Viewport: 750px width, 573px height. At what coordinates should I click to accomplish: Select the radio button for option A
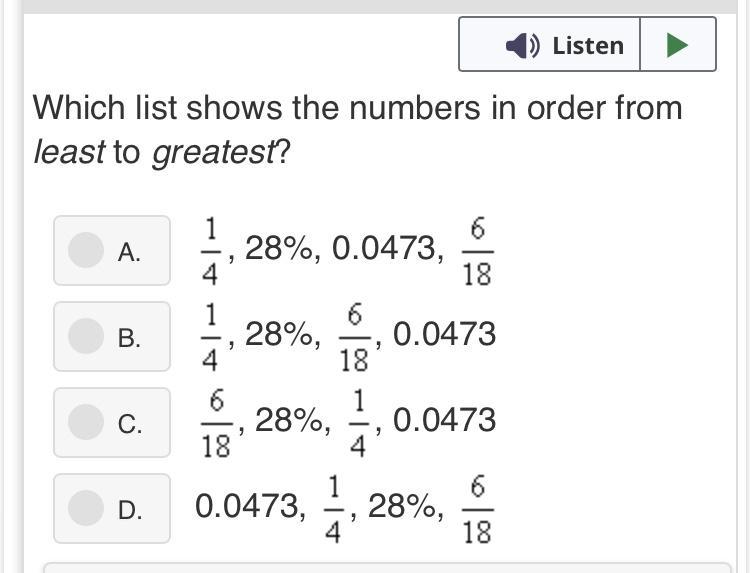pyautogui.click(x=86, y=250)
